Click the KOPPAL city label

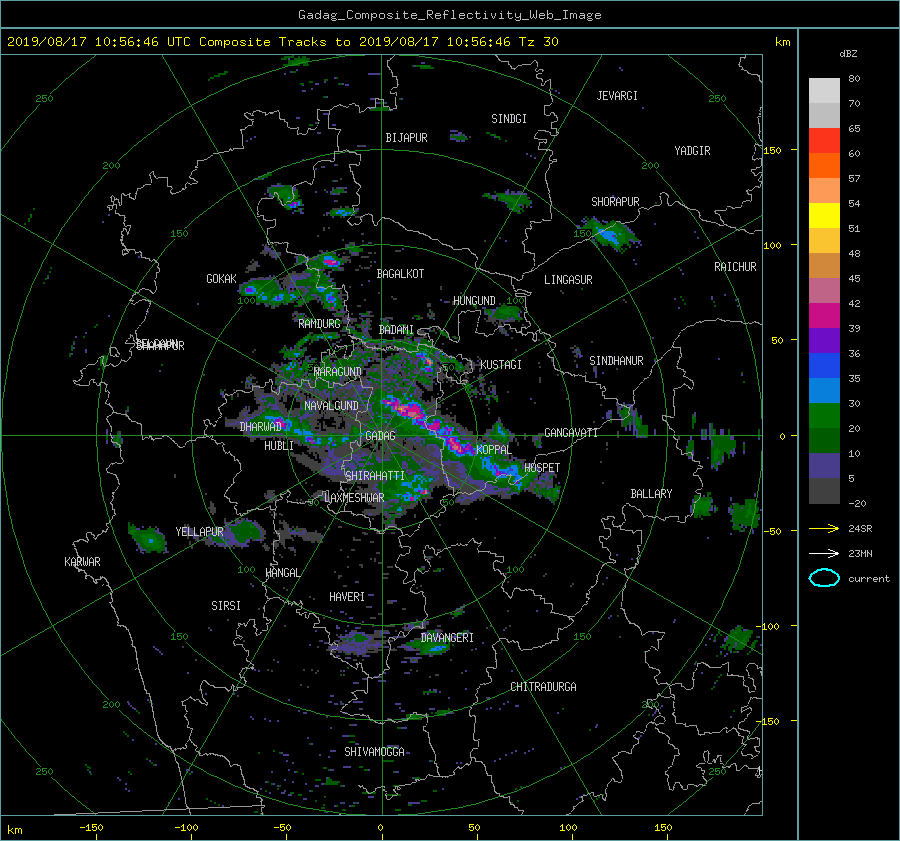point(493,450)
